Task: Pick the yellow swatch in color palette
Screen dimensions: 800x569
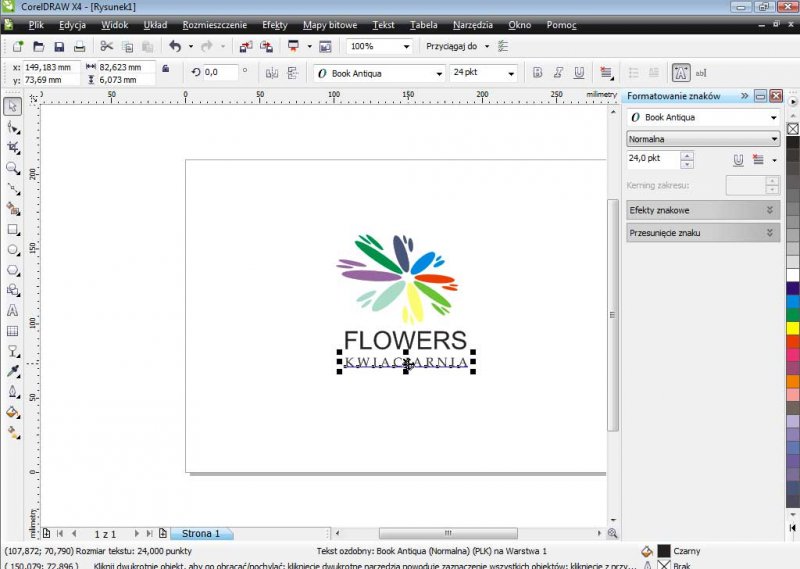Action: click(793, 327)
